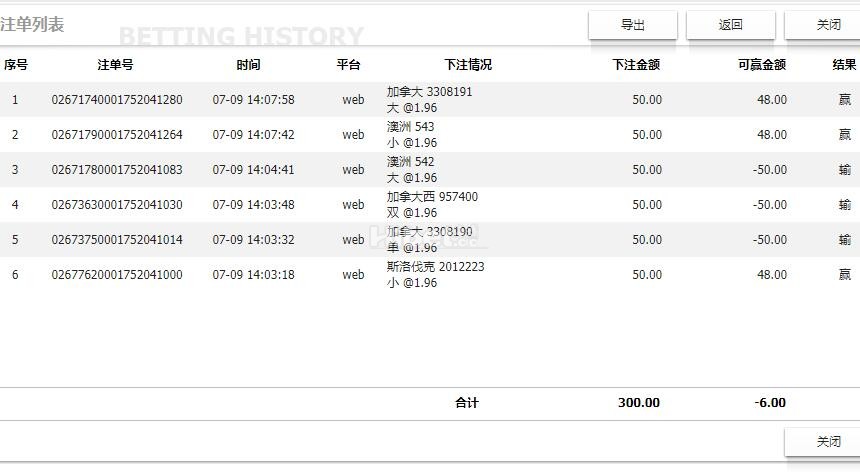Click the 导出 export button

tap(632, 25)
